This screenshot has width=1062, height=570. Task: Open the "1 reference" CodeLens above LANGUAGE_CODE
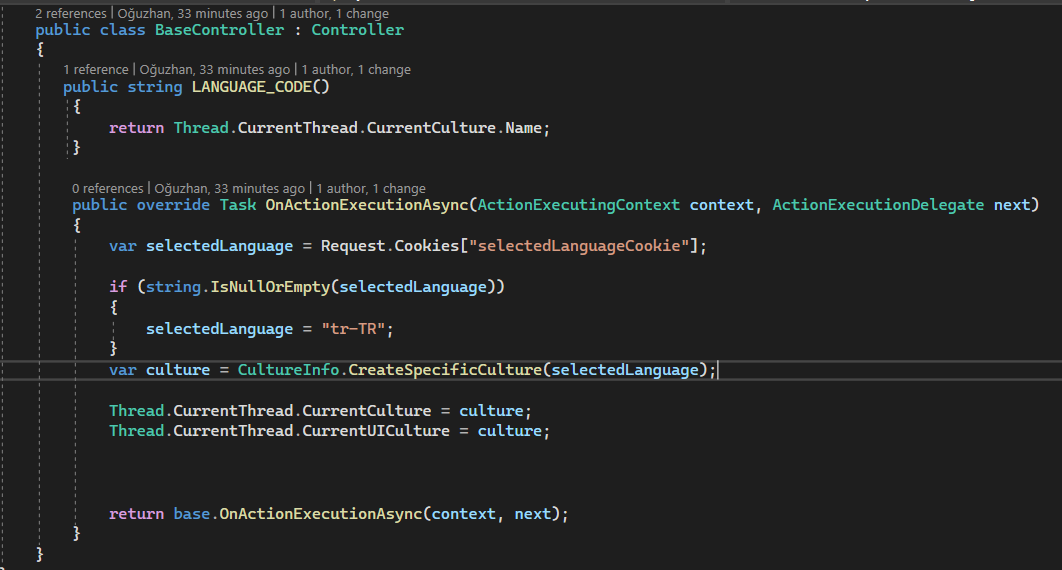tap(95, 70)
